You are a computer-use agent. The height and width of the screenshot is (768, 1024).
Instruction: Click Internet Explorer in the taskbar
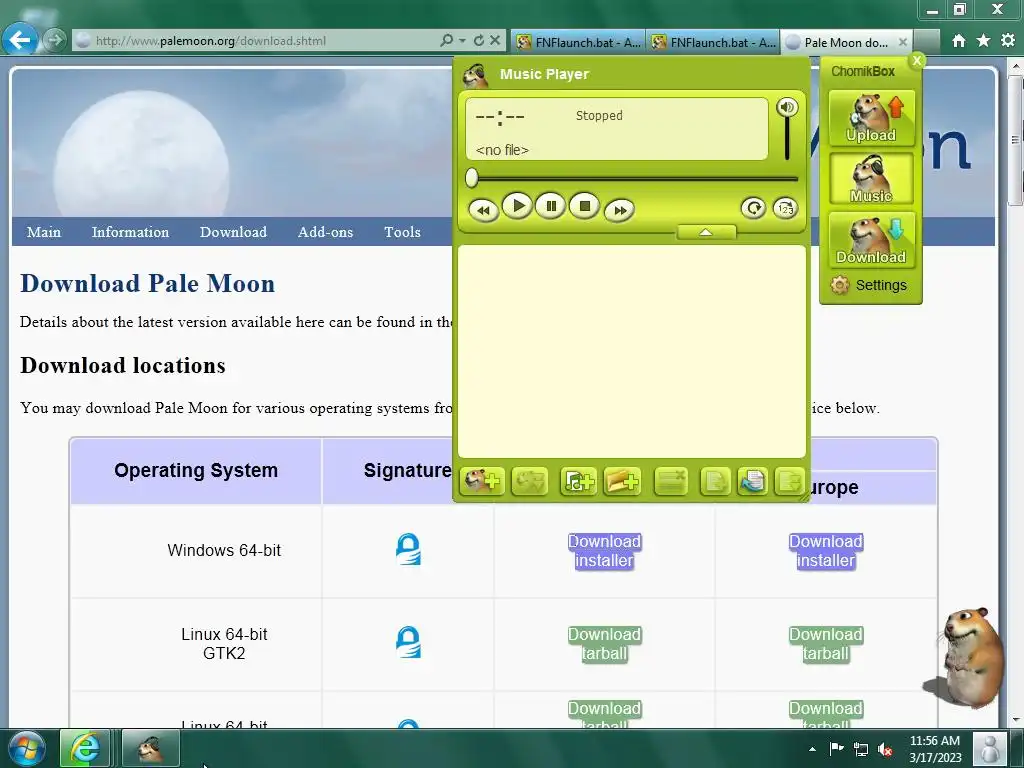pos(86,748)
